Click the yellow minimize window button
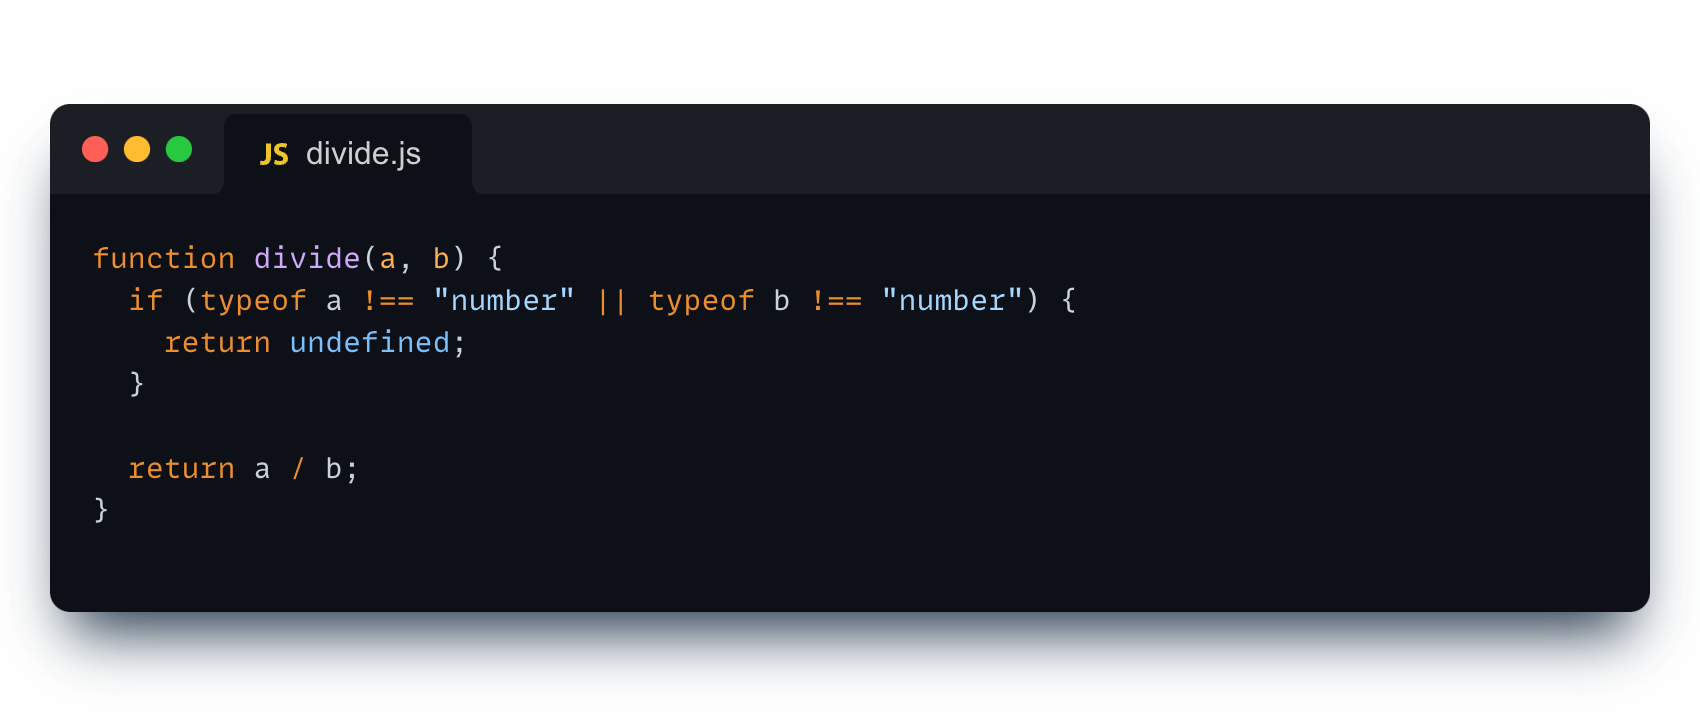 point(137,149)
